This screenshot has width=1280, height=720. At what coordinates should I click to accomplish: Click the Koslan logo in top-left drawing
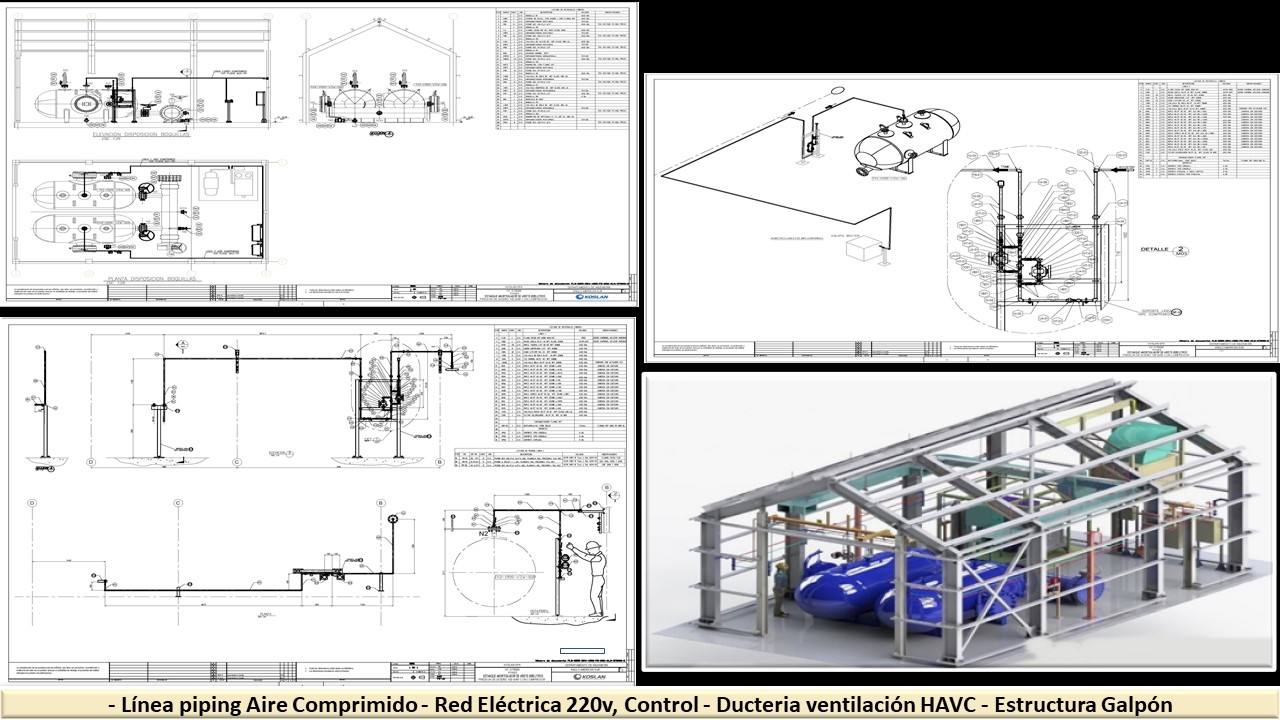click(x=599, y=296)
